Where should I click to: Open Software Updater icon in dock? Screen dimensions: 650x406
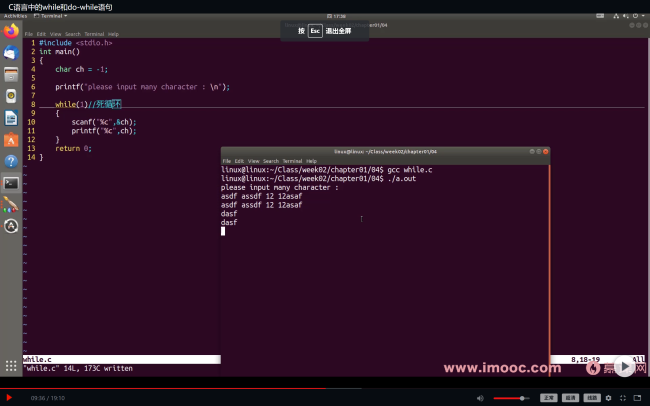click(x=11, y=226)
